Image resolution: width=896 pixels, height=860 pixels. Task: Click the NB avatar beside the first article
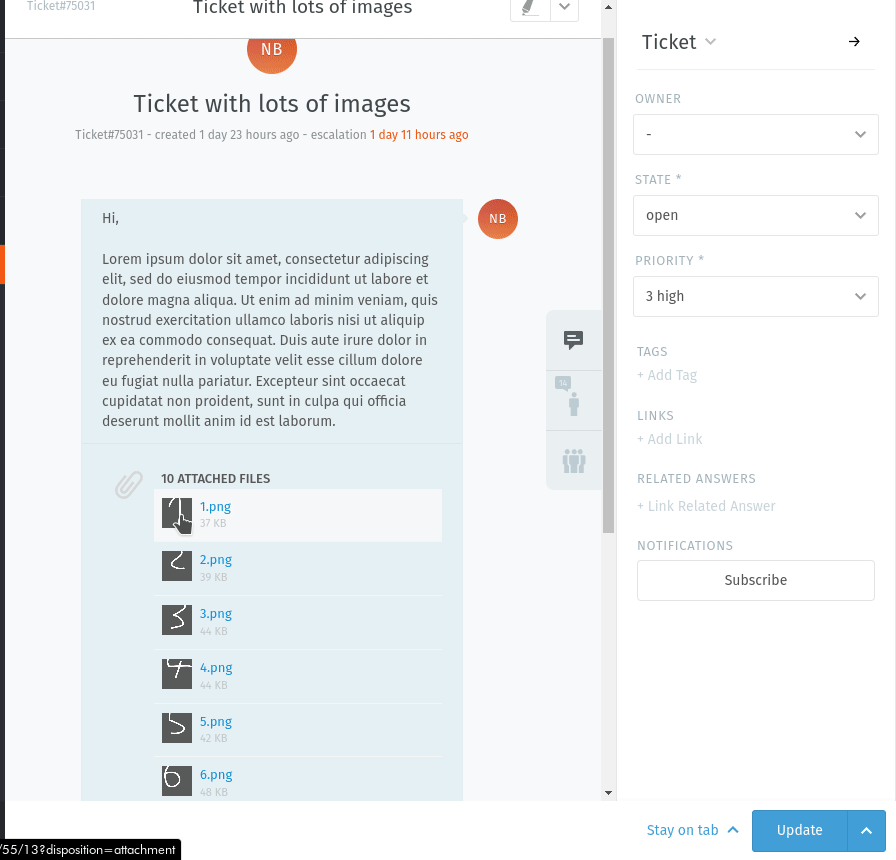[497, 218]
